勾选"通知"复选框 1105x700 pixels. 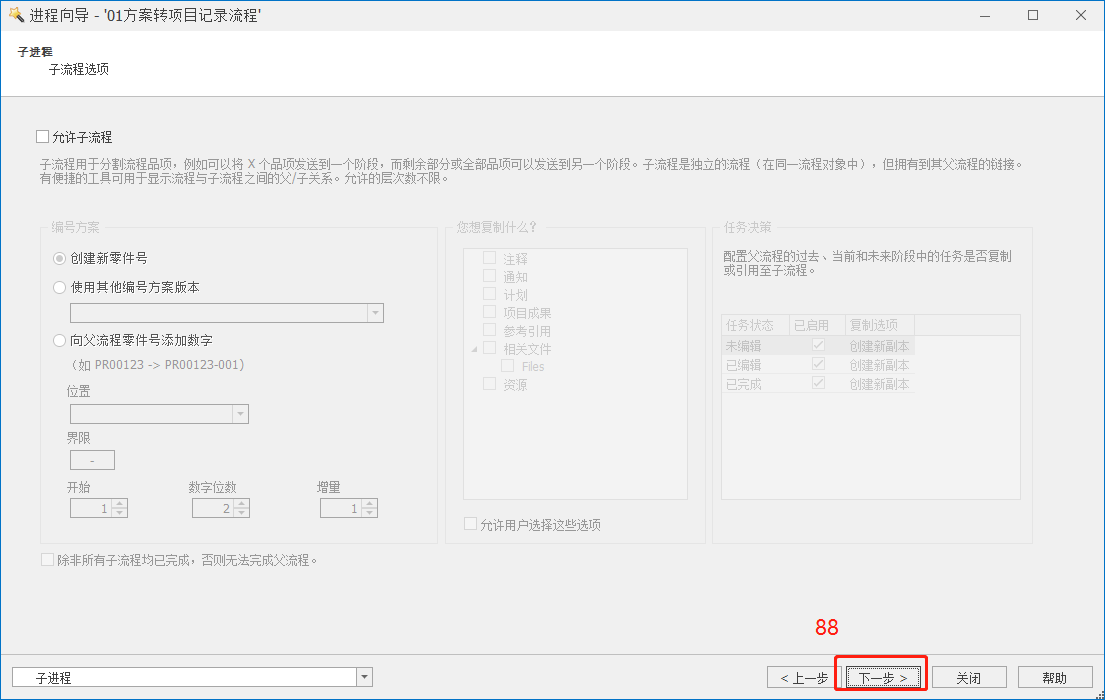(x=490, y=276)
